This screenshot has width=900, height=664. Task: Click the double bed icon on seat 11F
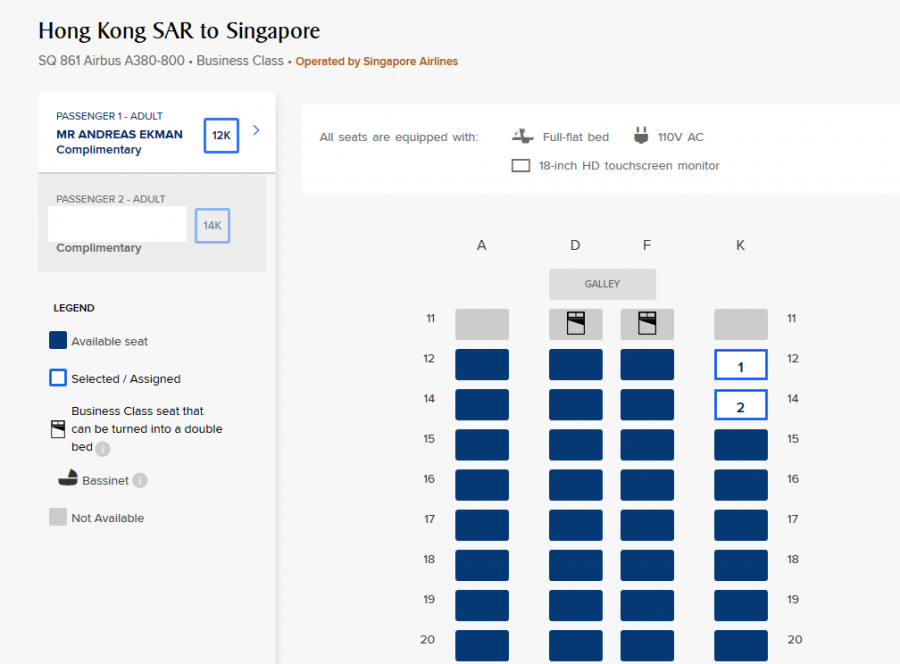tap(647, 323)
